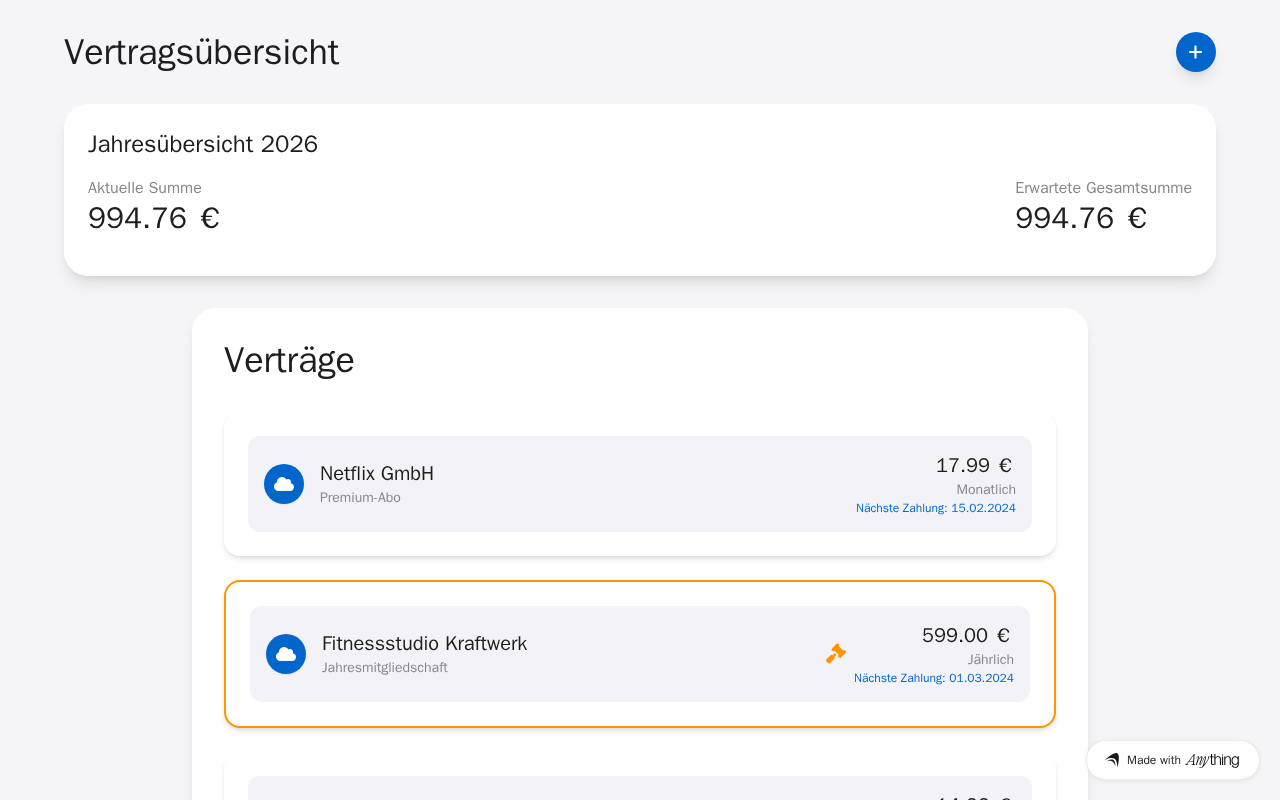Viewport: 1280px width, 800px height.
Task: Click the Anything logo icon in badge
Action: (x=1112, y=760)
